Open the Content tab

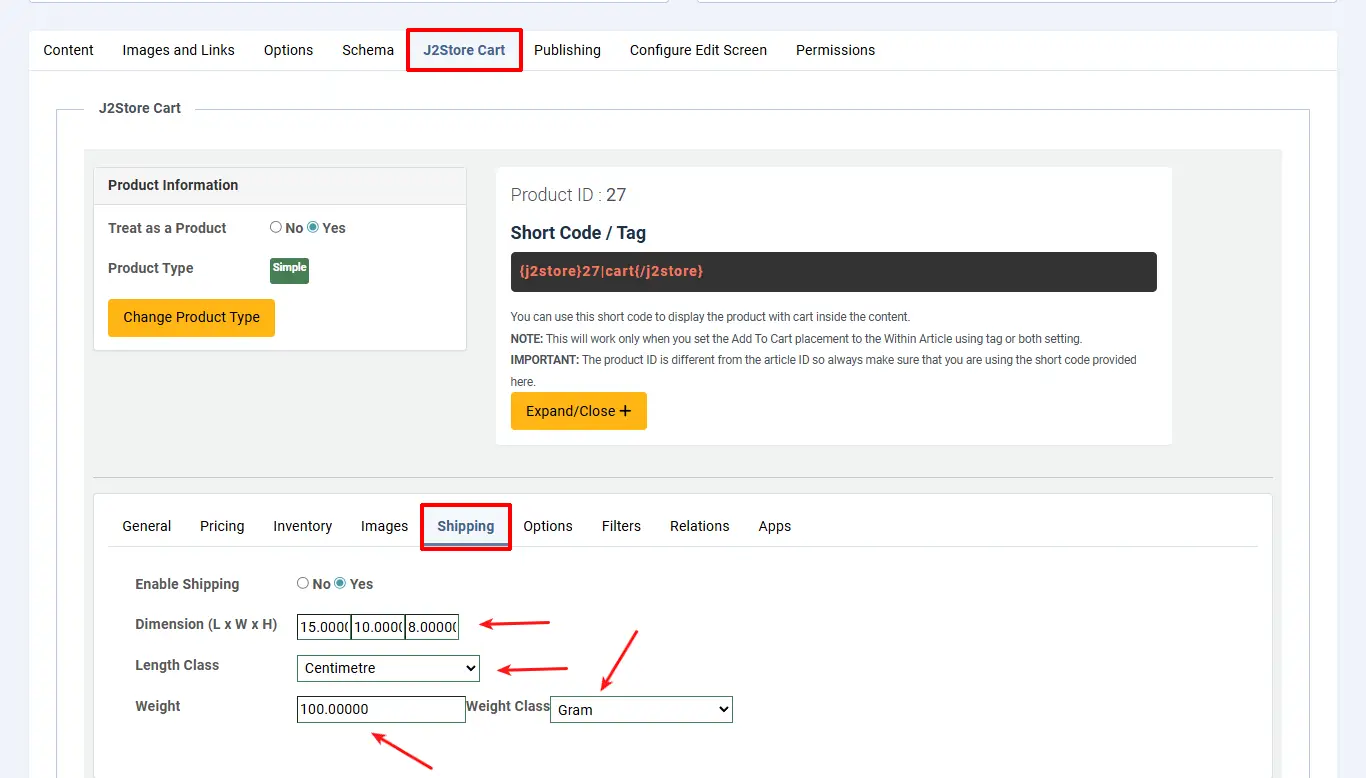tap(69, 50)
